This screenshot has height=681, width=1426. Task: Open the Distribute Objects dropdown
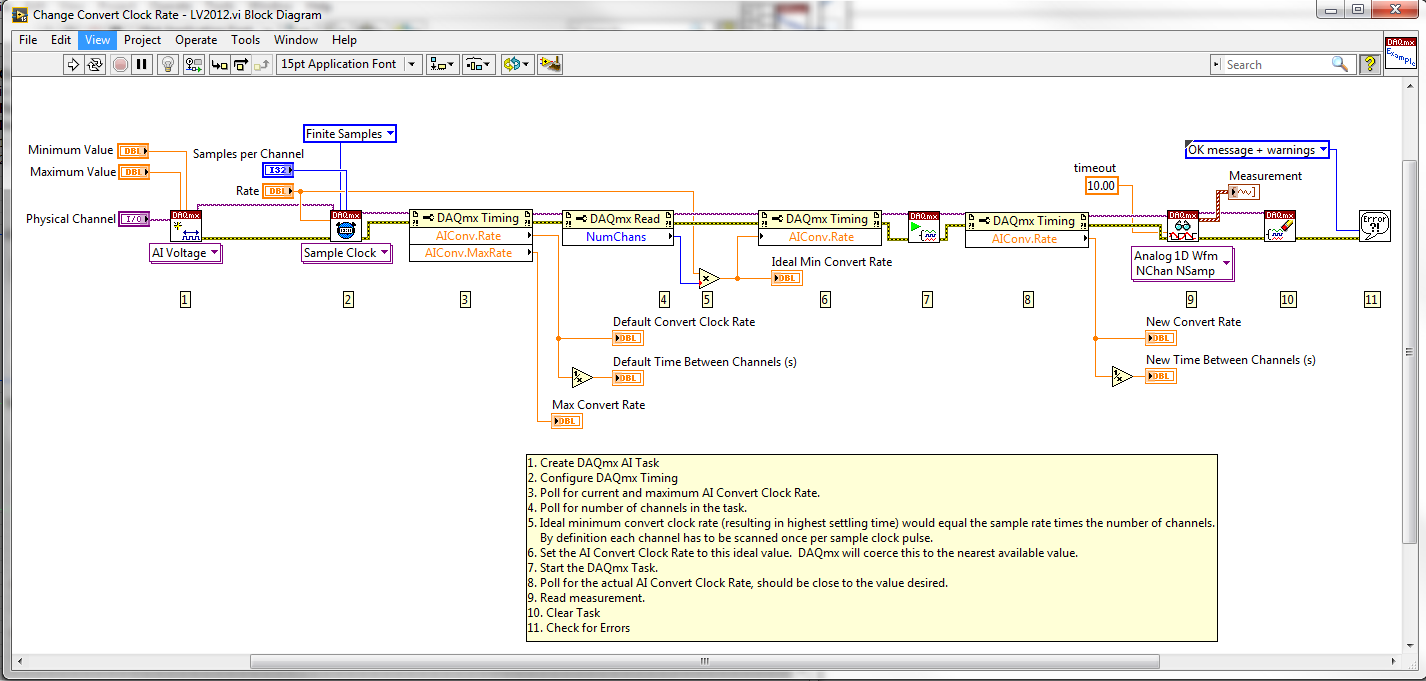pyautogui.click(x=479, y=64)
